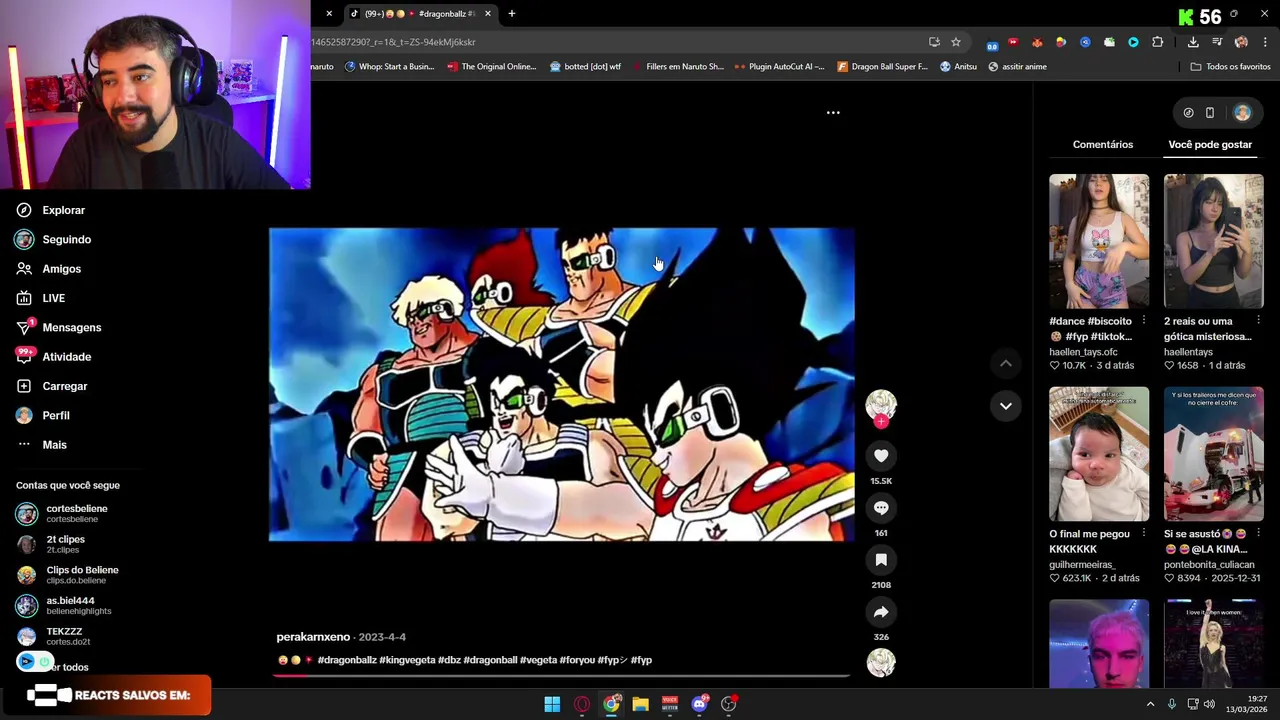The height and width of the screenshot is (720, 1280).
Task: Open OBS Studio from taskbar
Action: tap(729, 704)
